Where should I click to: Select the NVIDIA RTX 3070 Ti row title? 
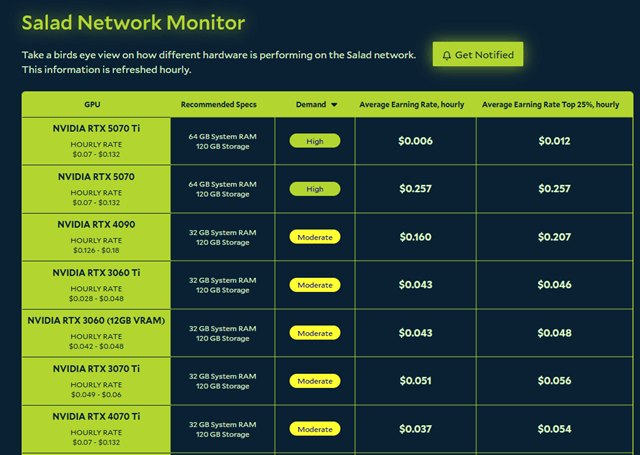tap(96, 368)
